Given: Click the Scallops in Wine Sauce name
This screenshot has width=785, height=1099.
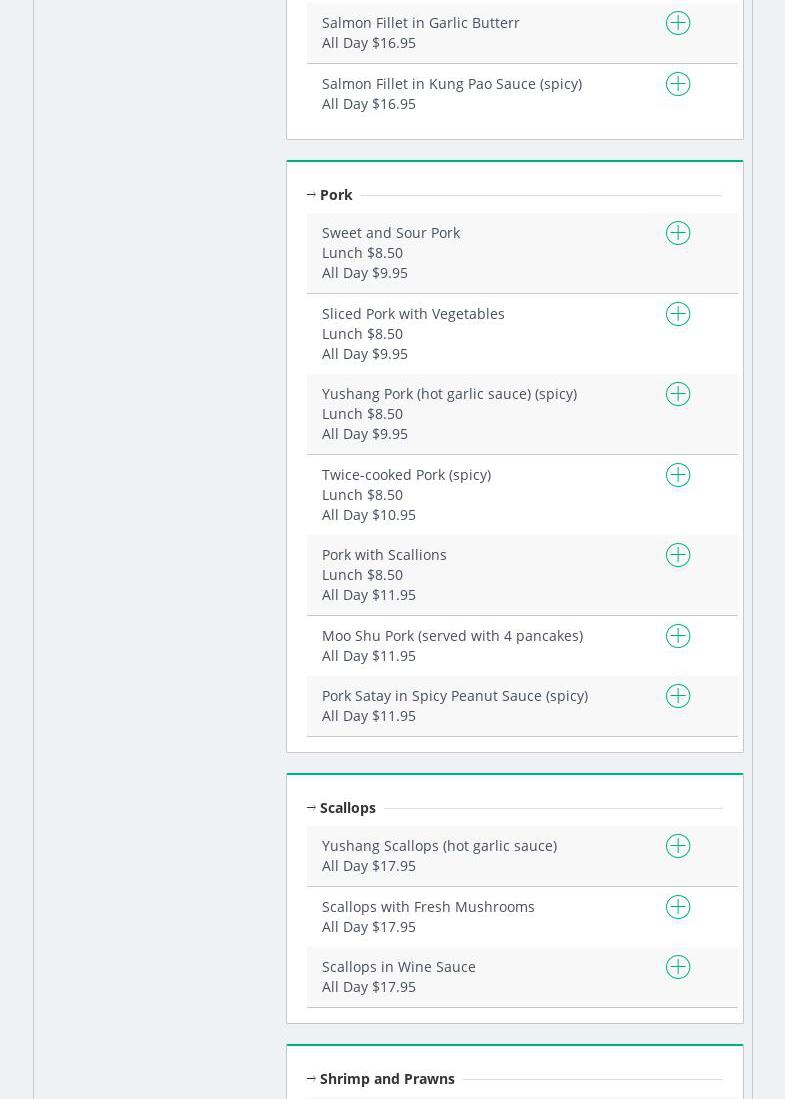Looking at the screenshot, I should pos(398,967).
